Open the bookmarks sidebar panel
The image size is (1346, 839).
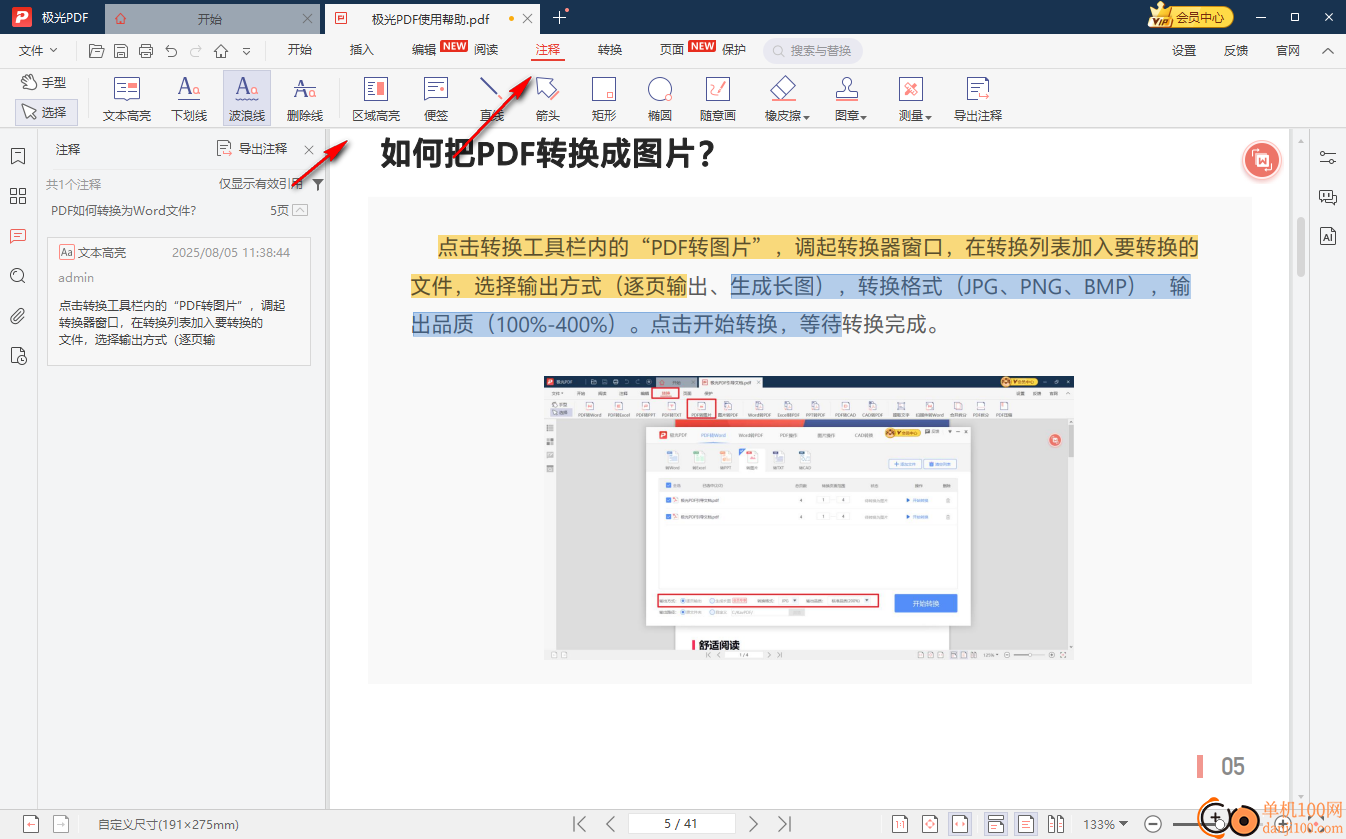pyautogui.click(x=17, y=156)
